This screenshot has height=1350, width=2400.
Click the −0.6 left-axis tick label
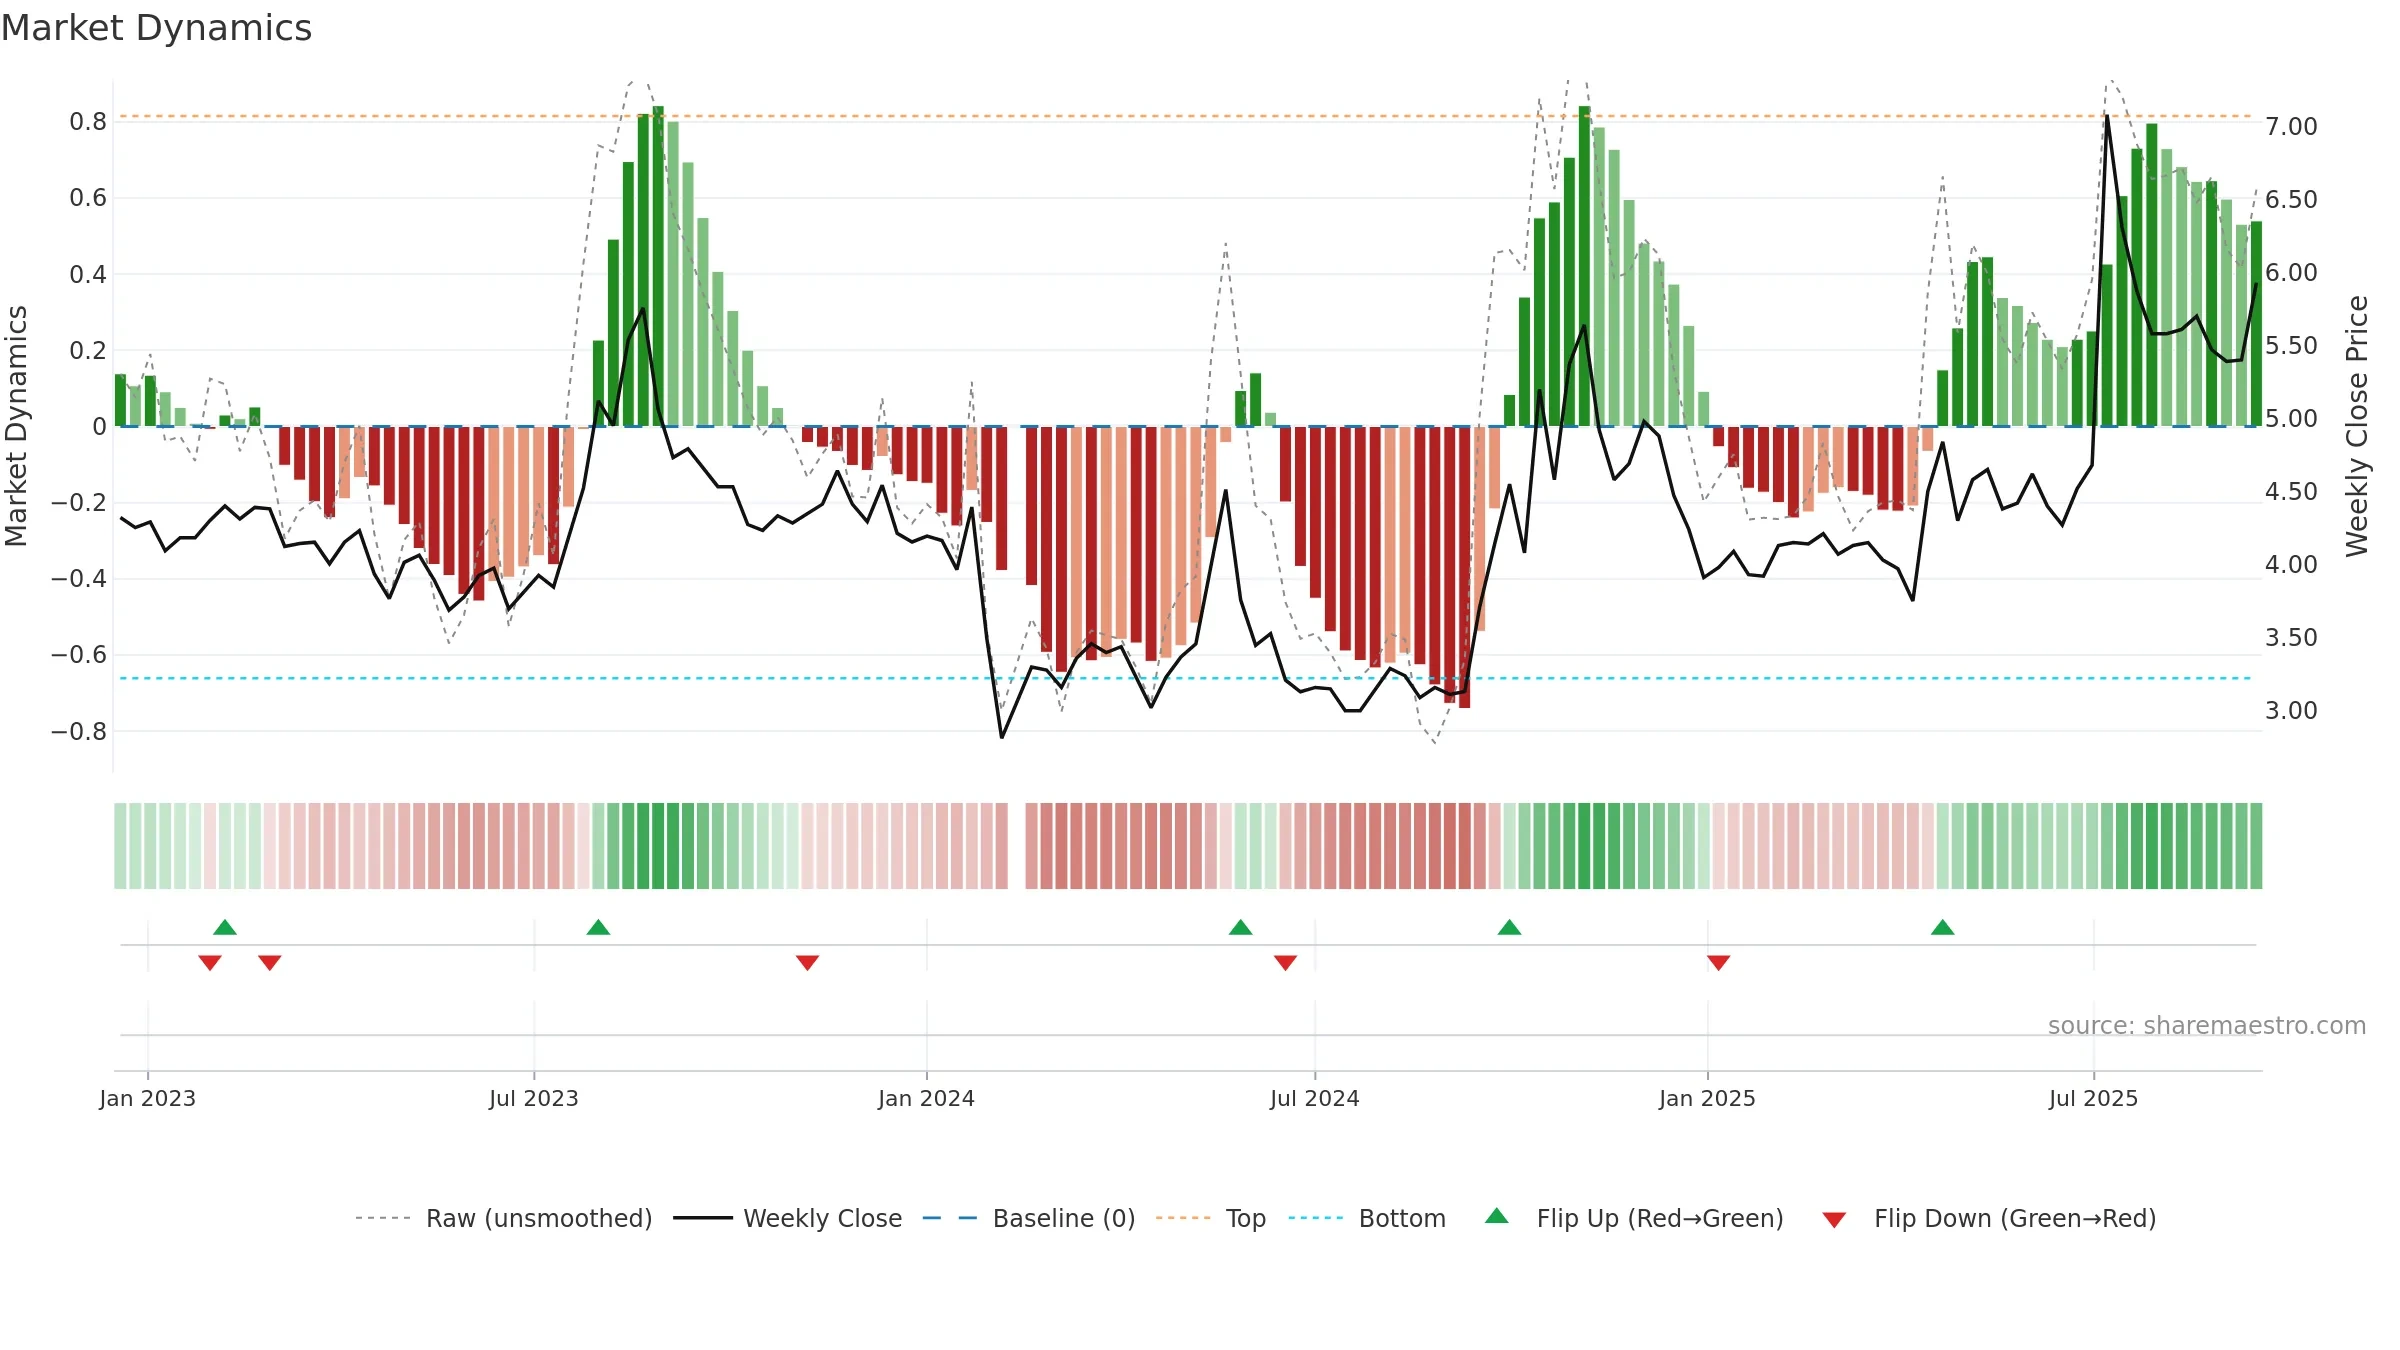[79, 655]
